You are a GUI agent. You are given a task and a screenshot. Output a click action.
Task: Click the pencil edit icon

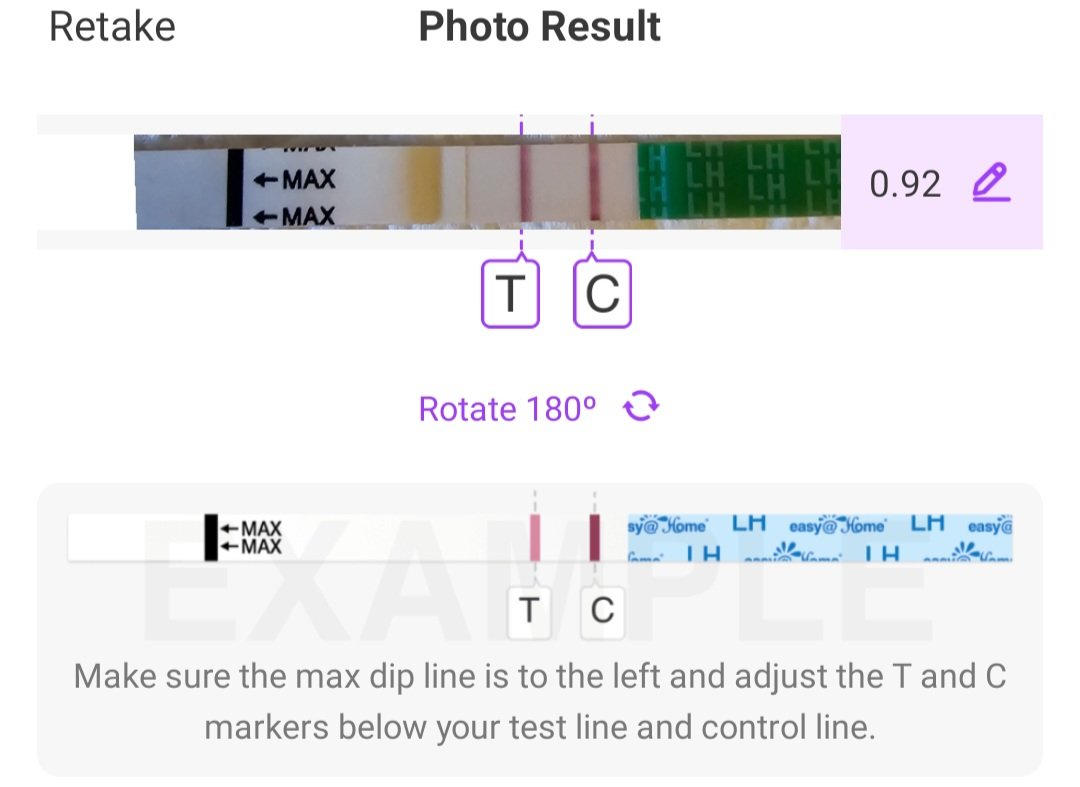click(x=991, y=183)
